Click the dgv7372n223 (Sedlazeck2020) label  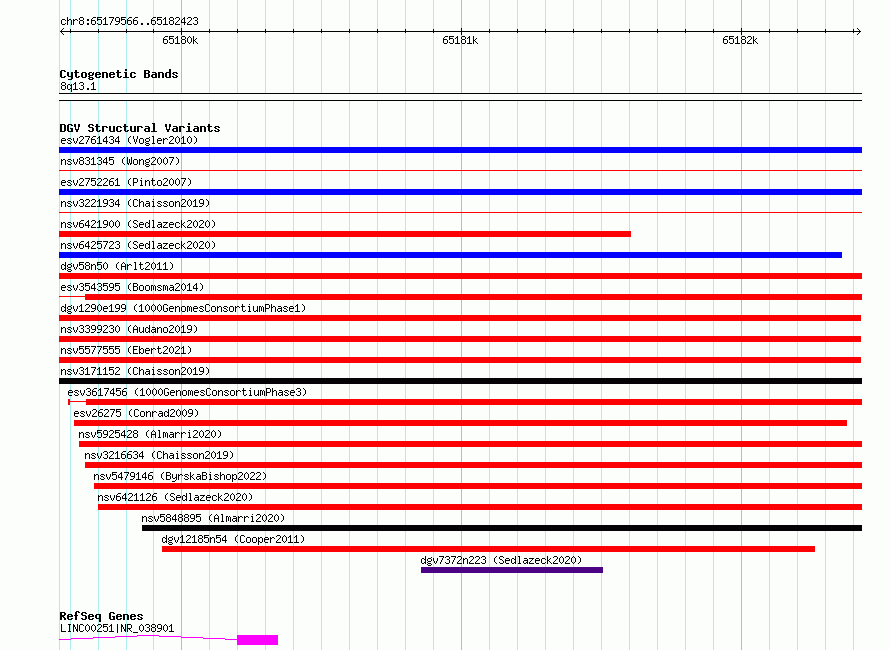[501, 560]
